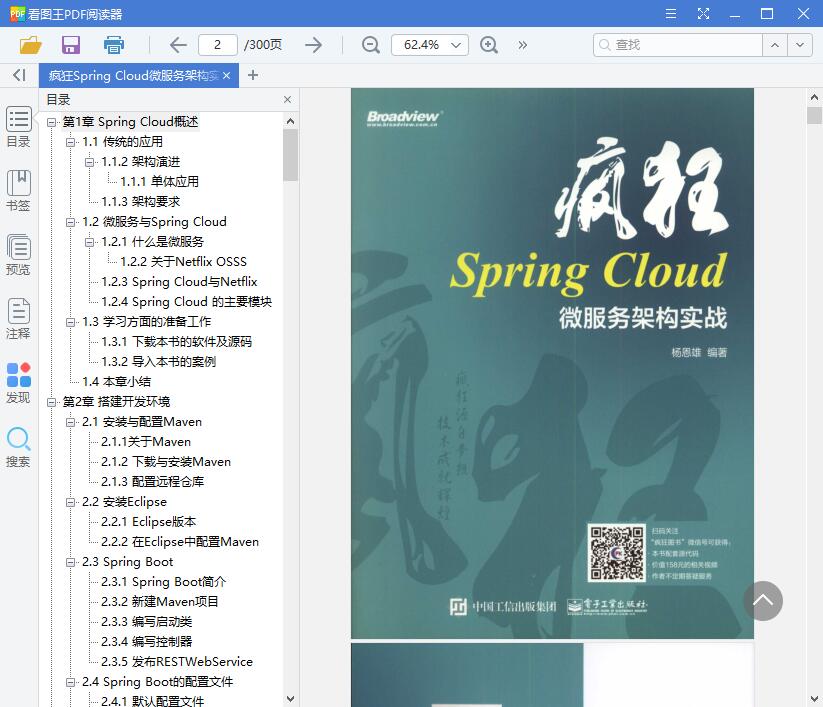Enter fullscreen mode from the title bar
823x707 pixels.
(x=703, y=14)
